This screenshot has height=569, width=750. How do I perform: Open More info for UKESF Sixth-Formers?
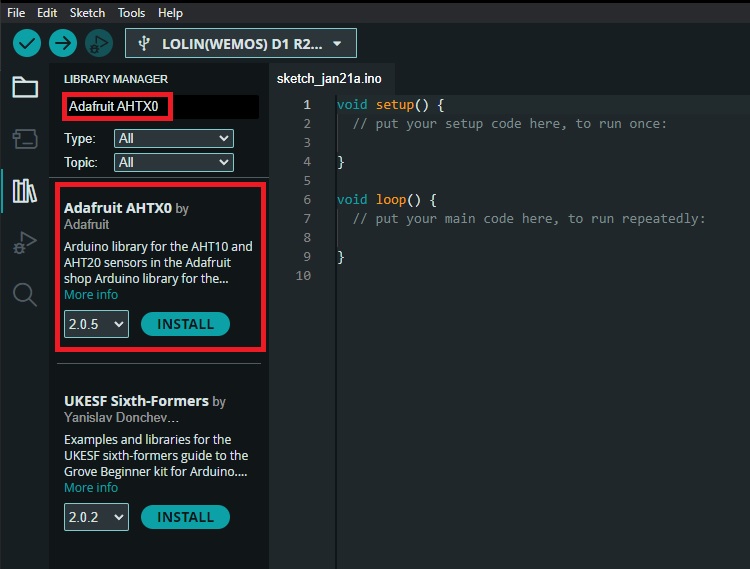91,488
